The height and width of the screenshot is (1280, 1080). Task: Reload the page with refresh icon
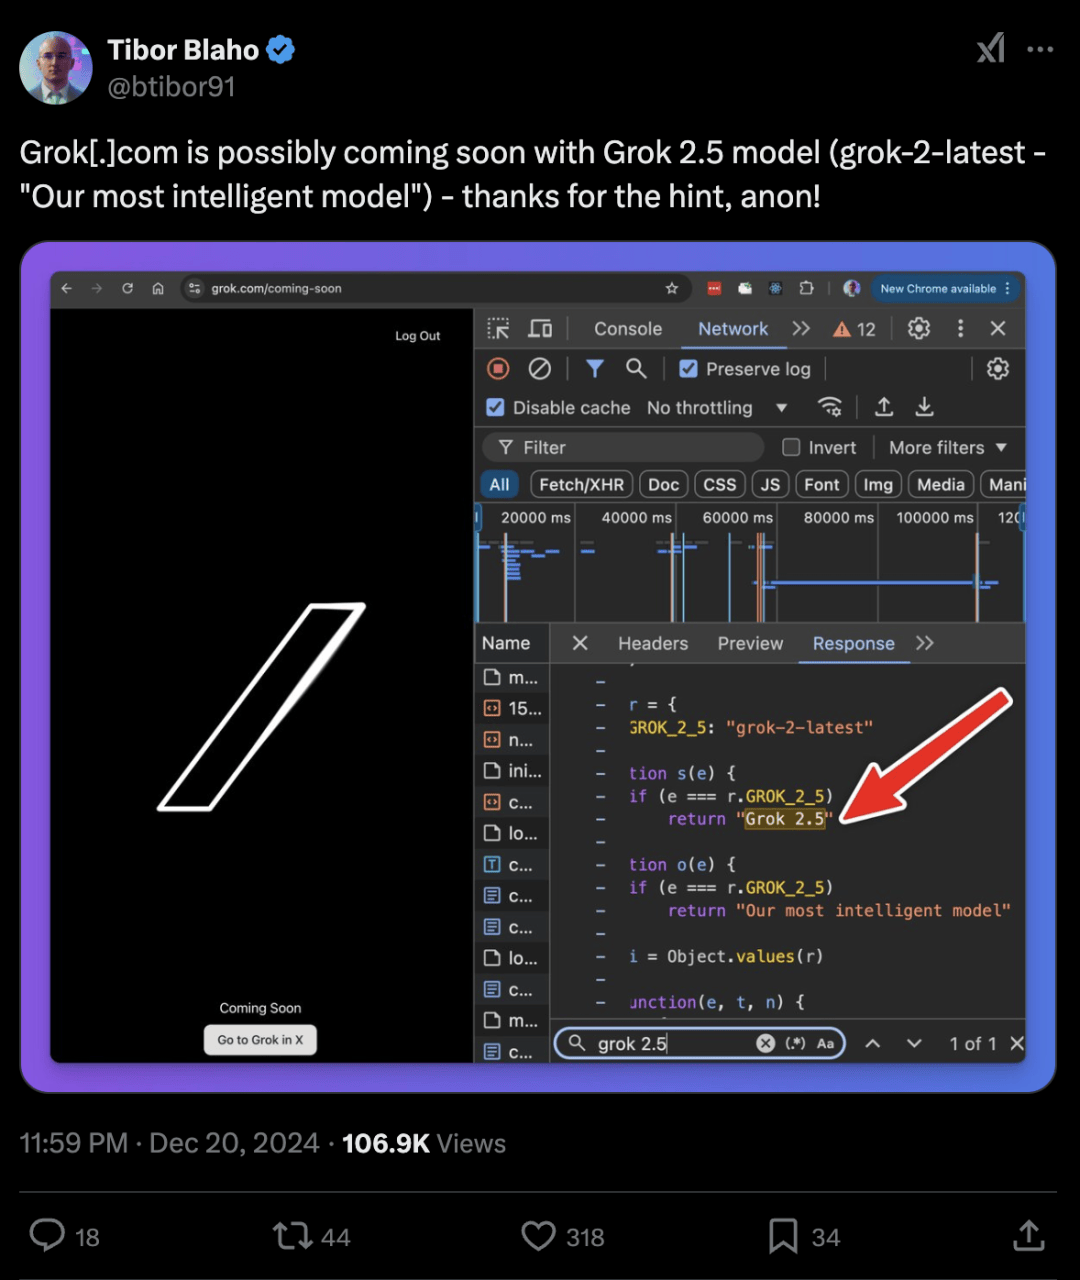pos(127,288)
